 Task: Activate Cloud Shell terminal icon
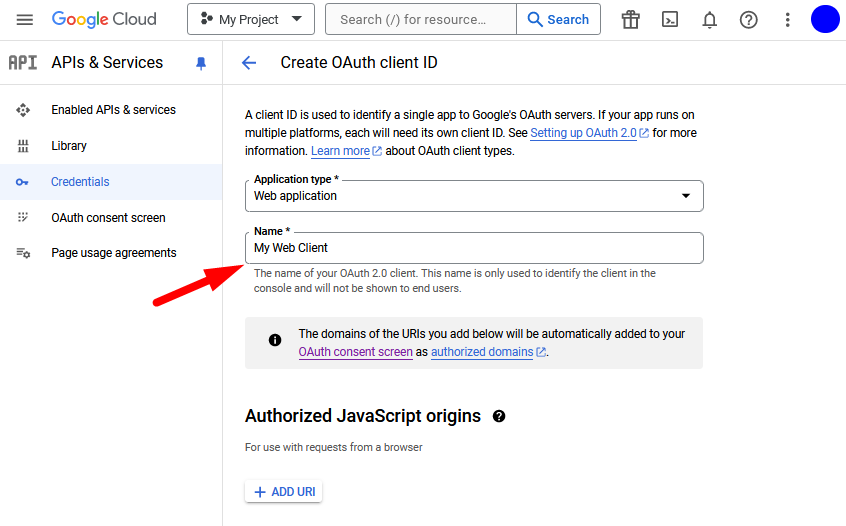670,20
